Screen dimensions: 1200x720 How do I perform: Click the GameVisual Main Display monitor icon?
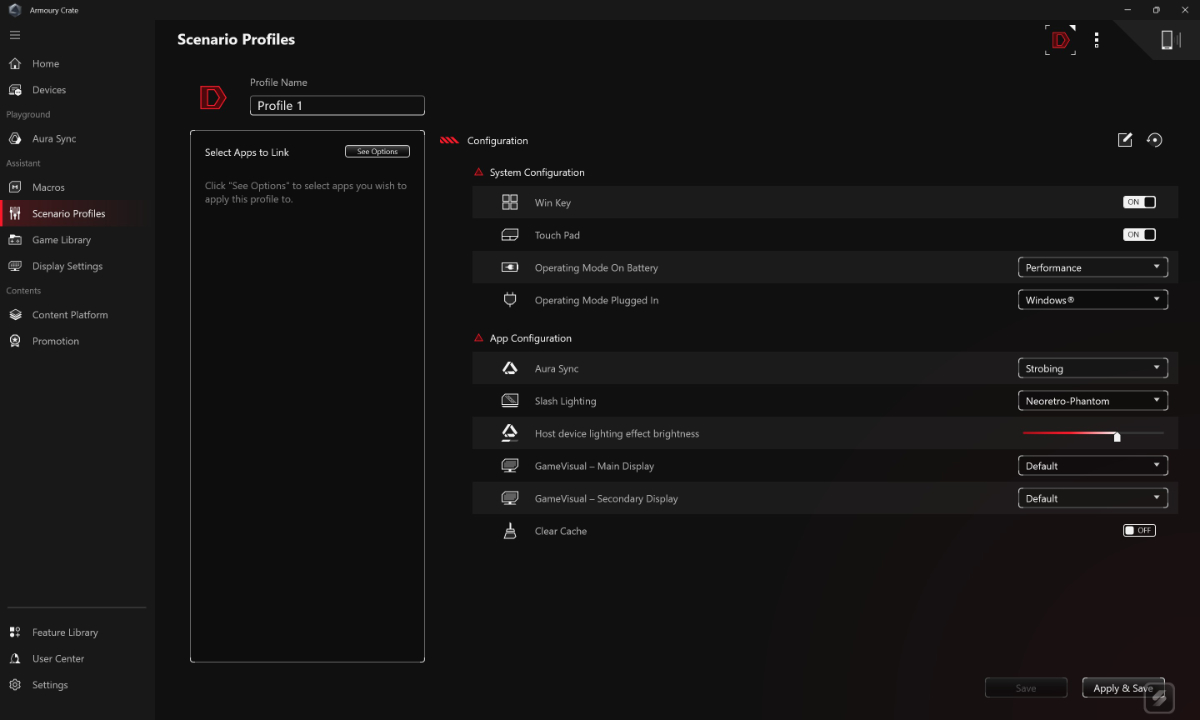pos(510,466)
